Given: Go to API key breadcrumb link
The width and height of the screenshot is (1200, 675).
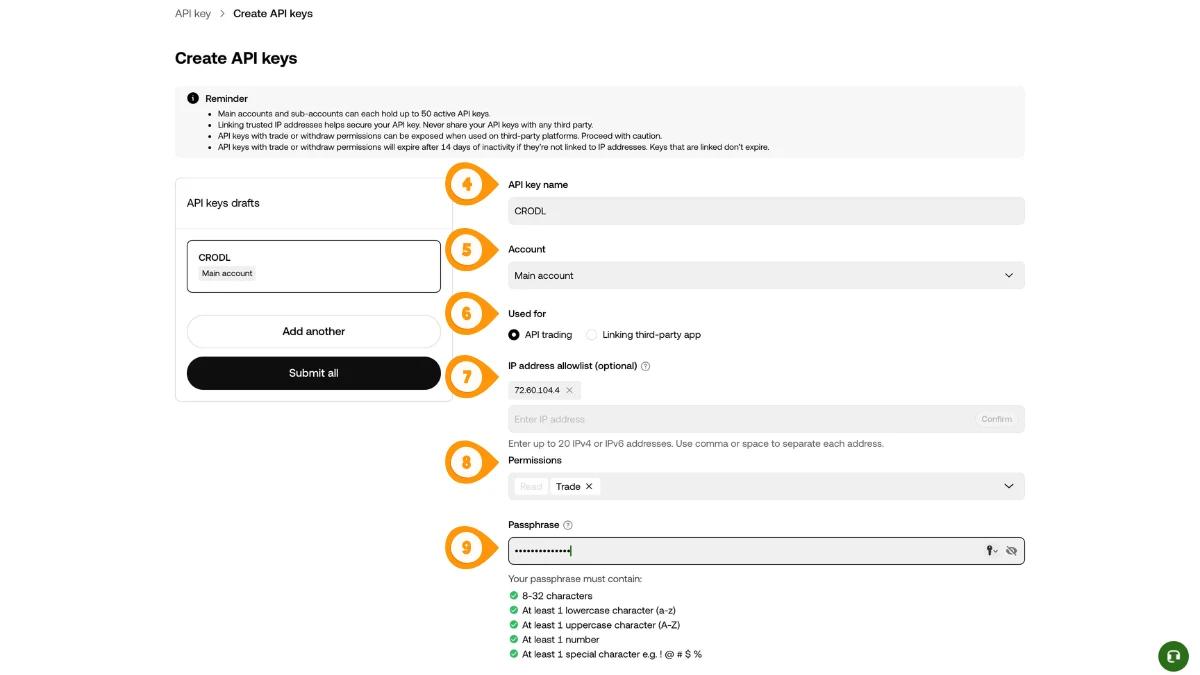Looking at the screenshot, I should (x=193, y=14).
